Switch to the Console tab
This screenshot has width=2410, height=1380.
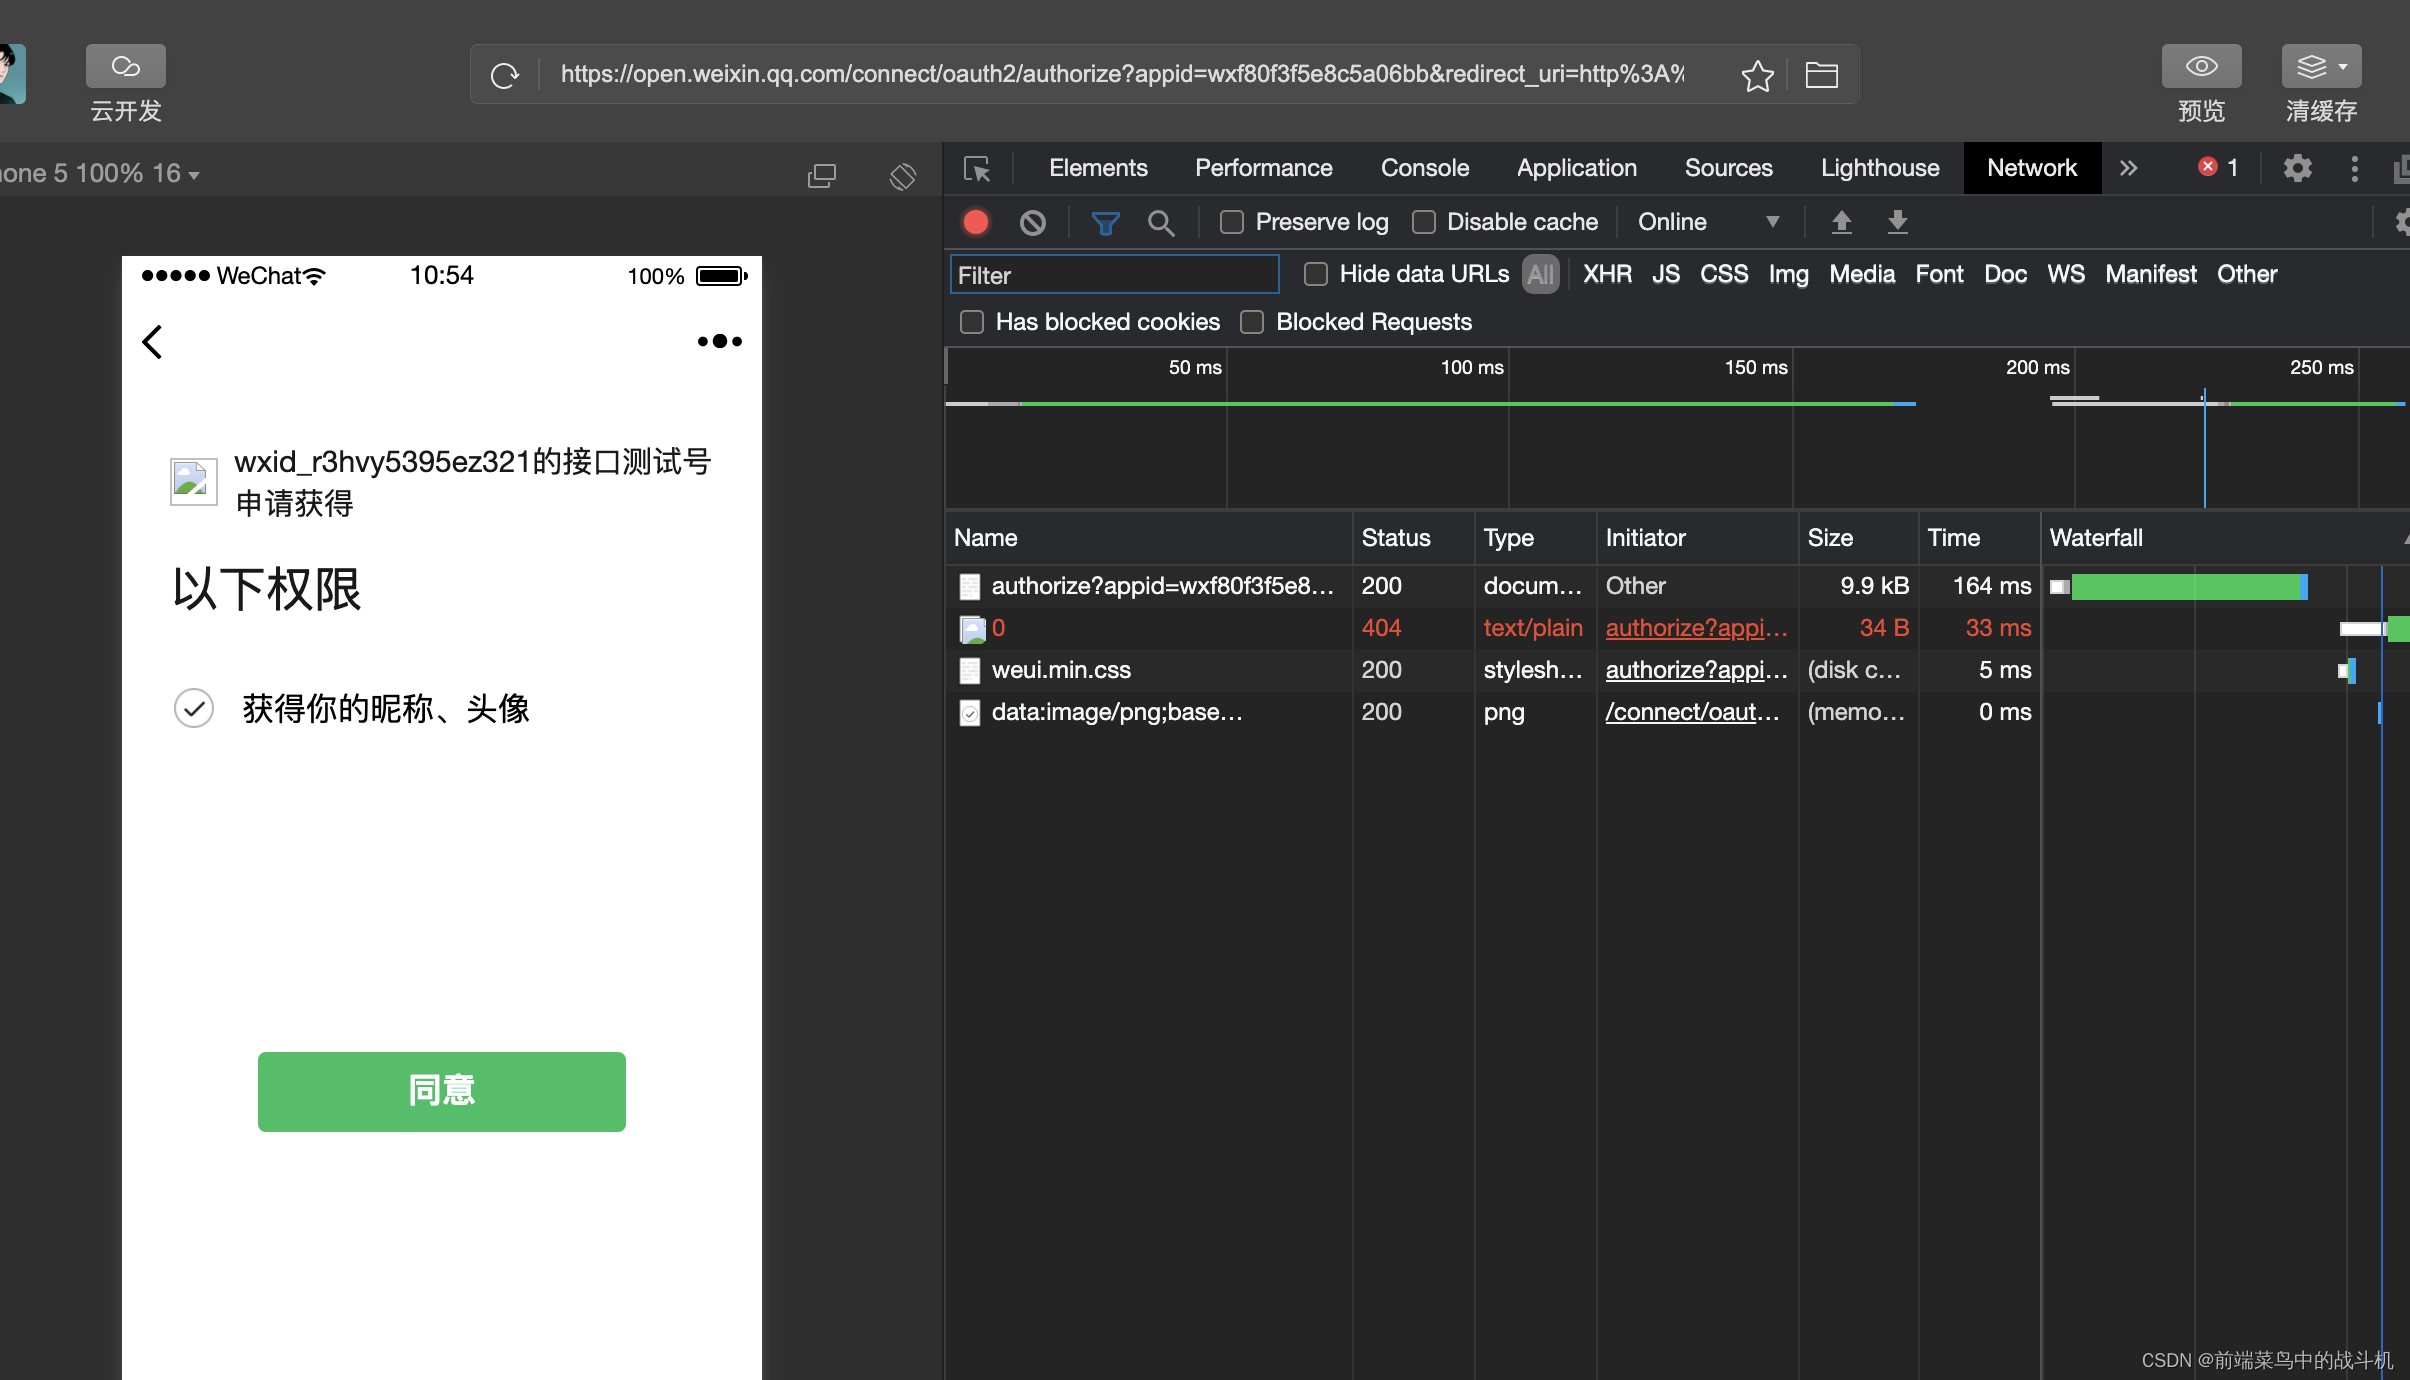tap(1425, 168)
